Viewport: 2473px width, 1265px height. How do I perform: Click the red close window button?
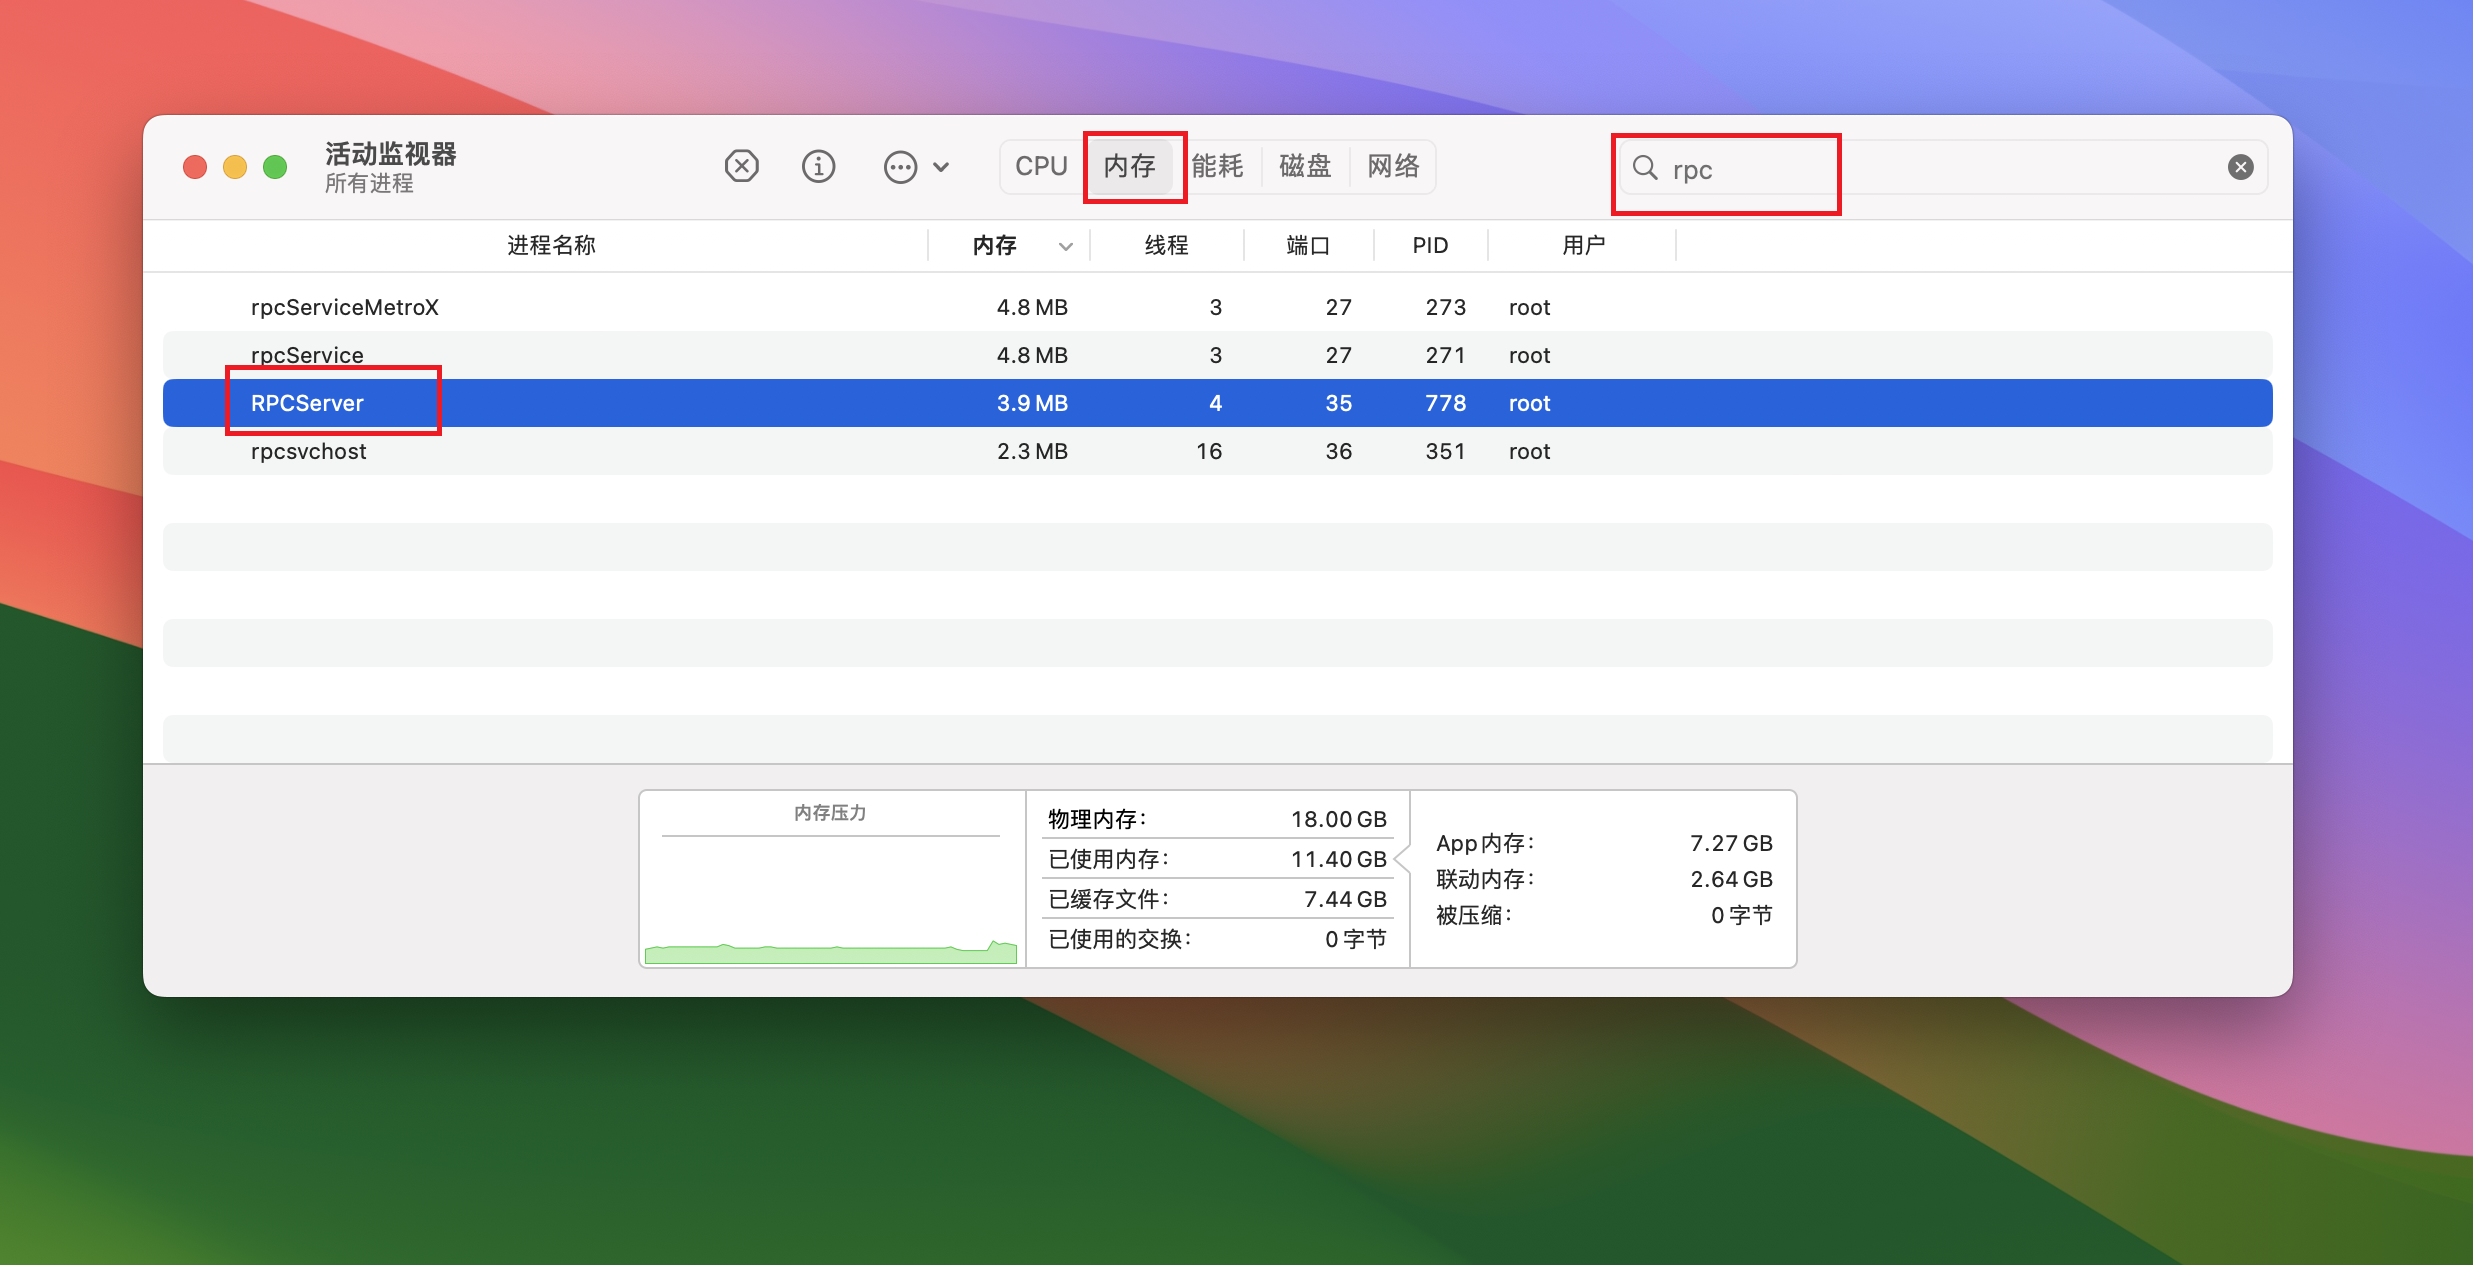coord(195,167)
